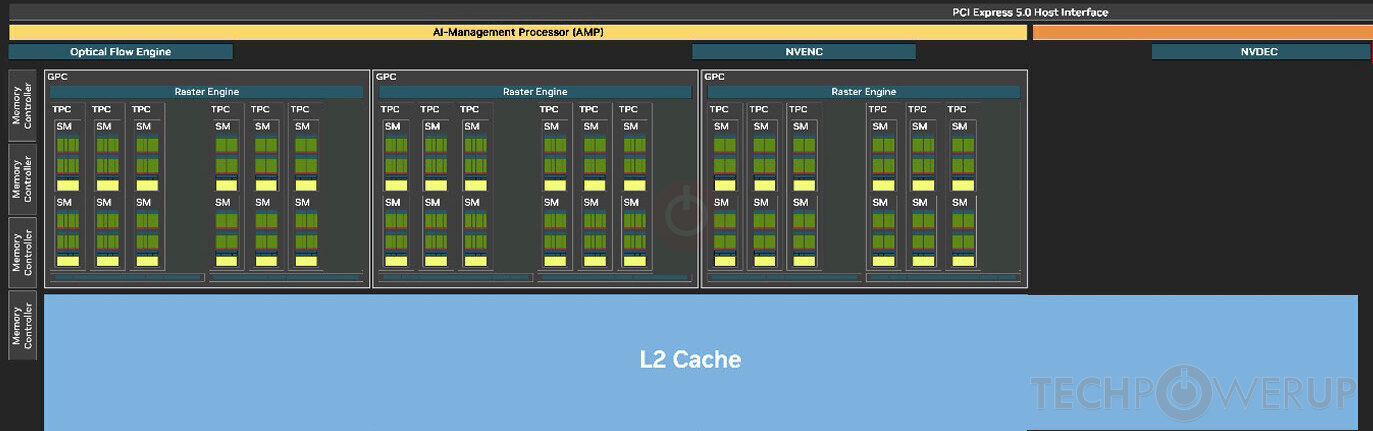The image size is (1373, 431).
Task: Click the last TPC label in rightmost GPC
Action: pos(957,109)
